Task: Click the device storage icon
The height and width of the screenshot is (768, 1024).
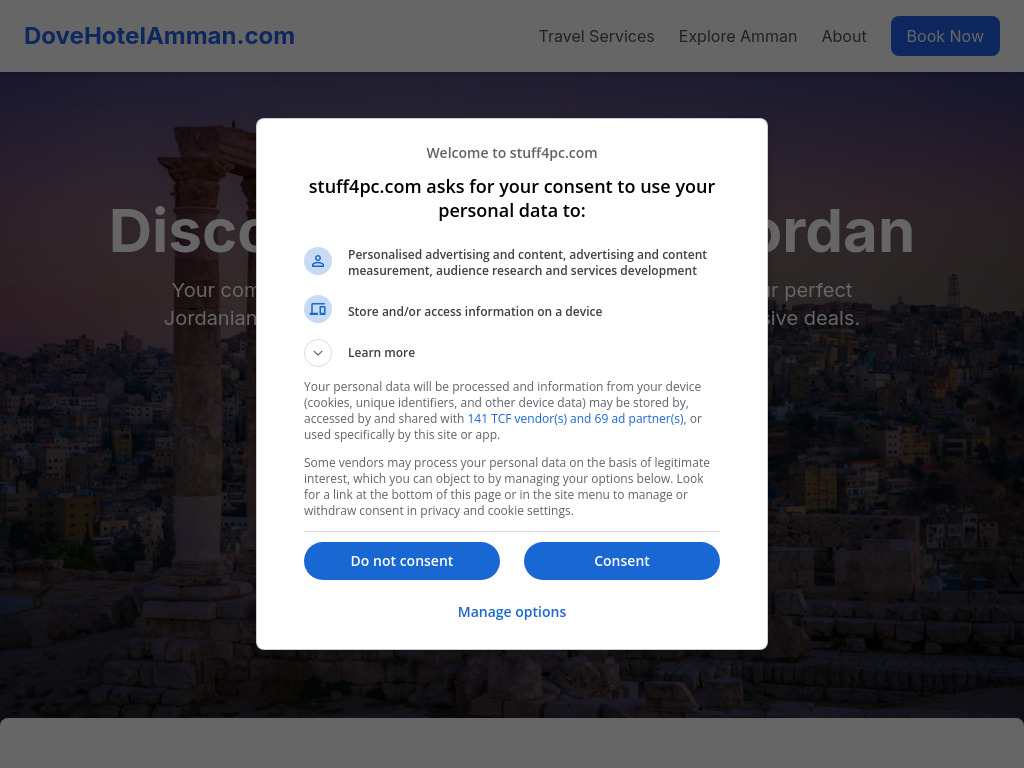Action: (x=318, y=310)
